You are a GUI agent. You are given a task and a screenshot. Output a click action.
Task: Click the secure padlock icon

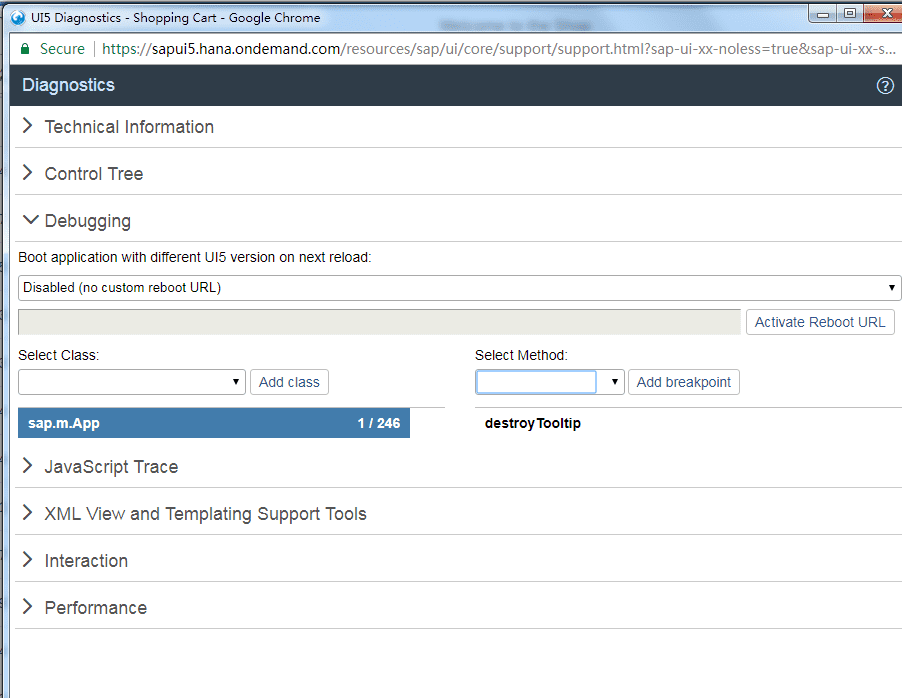tap(25, 48)
